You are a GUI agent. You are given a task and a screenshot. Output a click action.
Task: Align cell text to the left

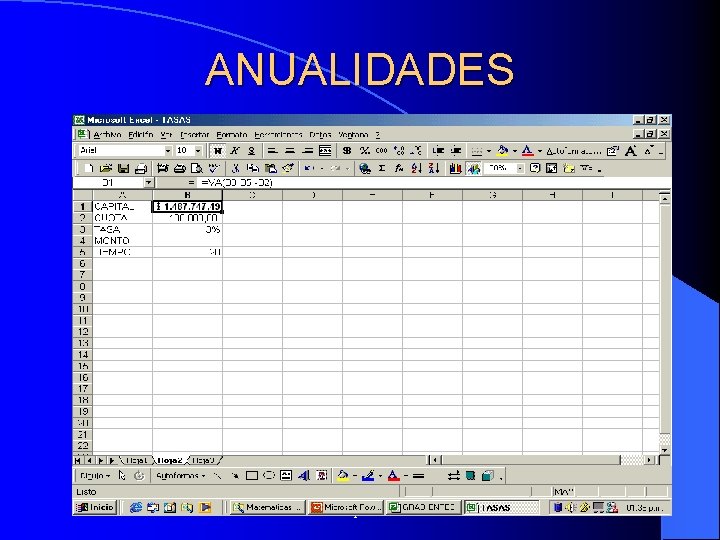272,151
